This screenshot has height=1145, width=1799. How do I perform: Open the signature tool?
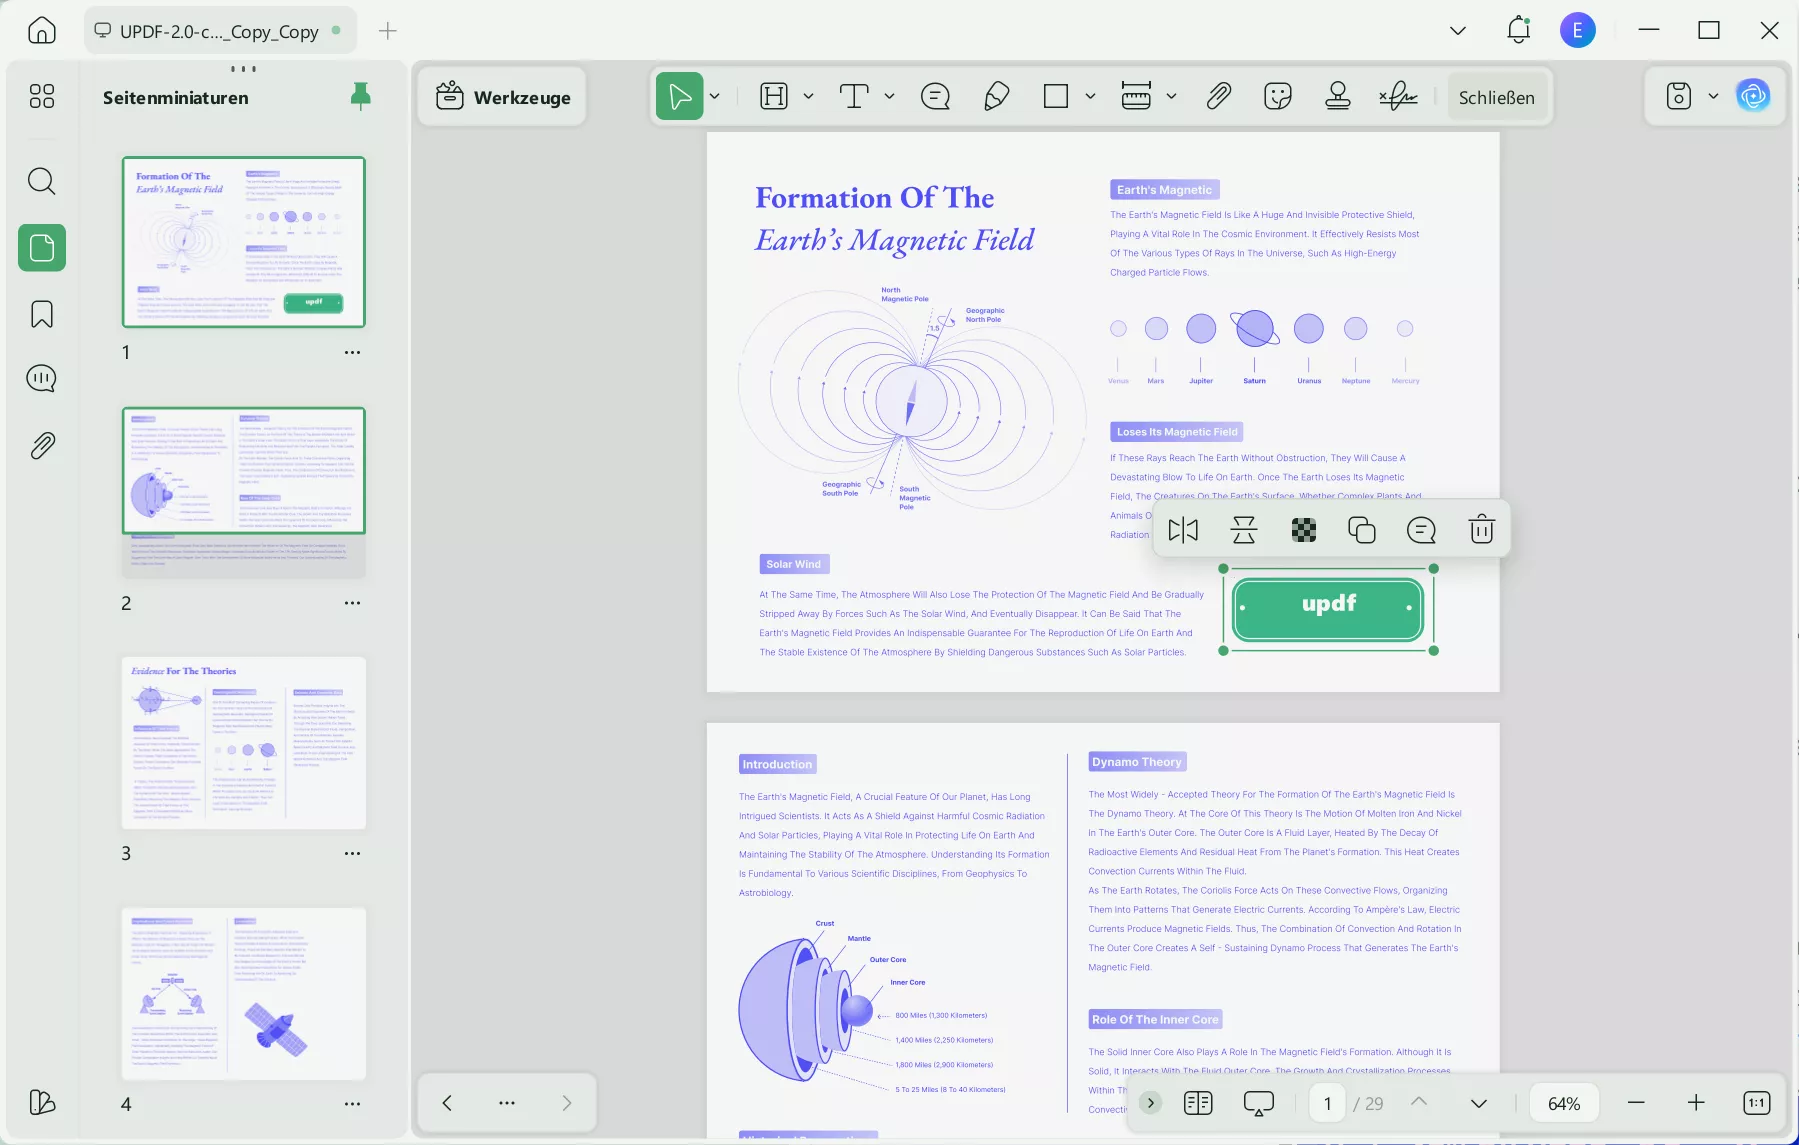(1398, 96)
